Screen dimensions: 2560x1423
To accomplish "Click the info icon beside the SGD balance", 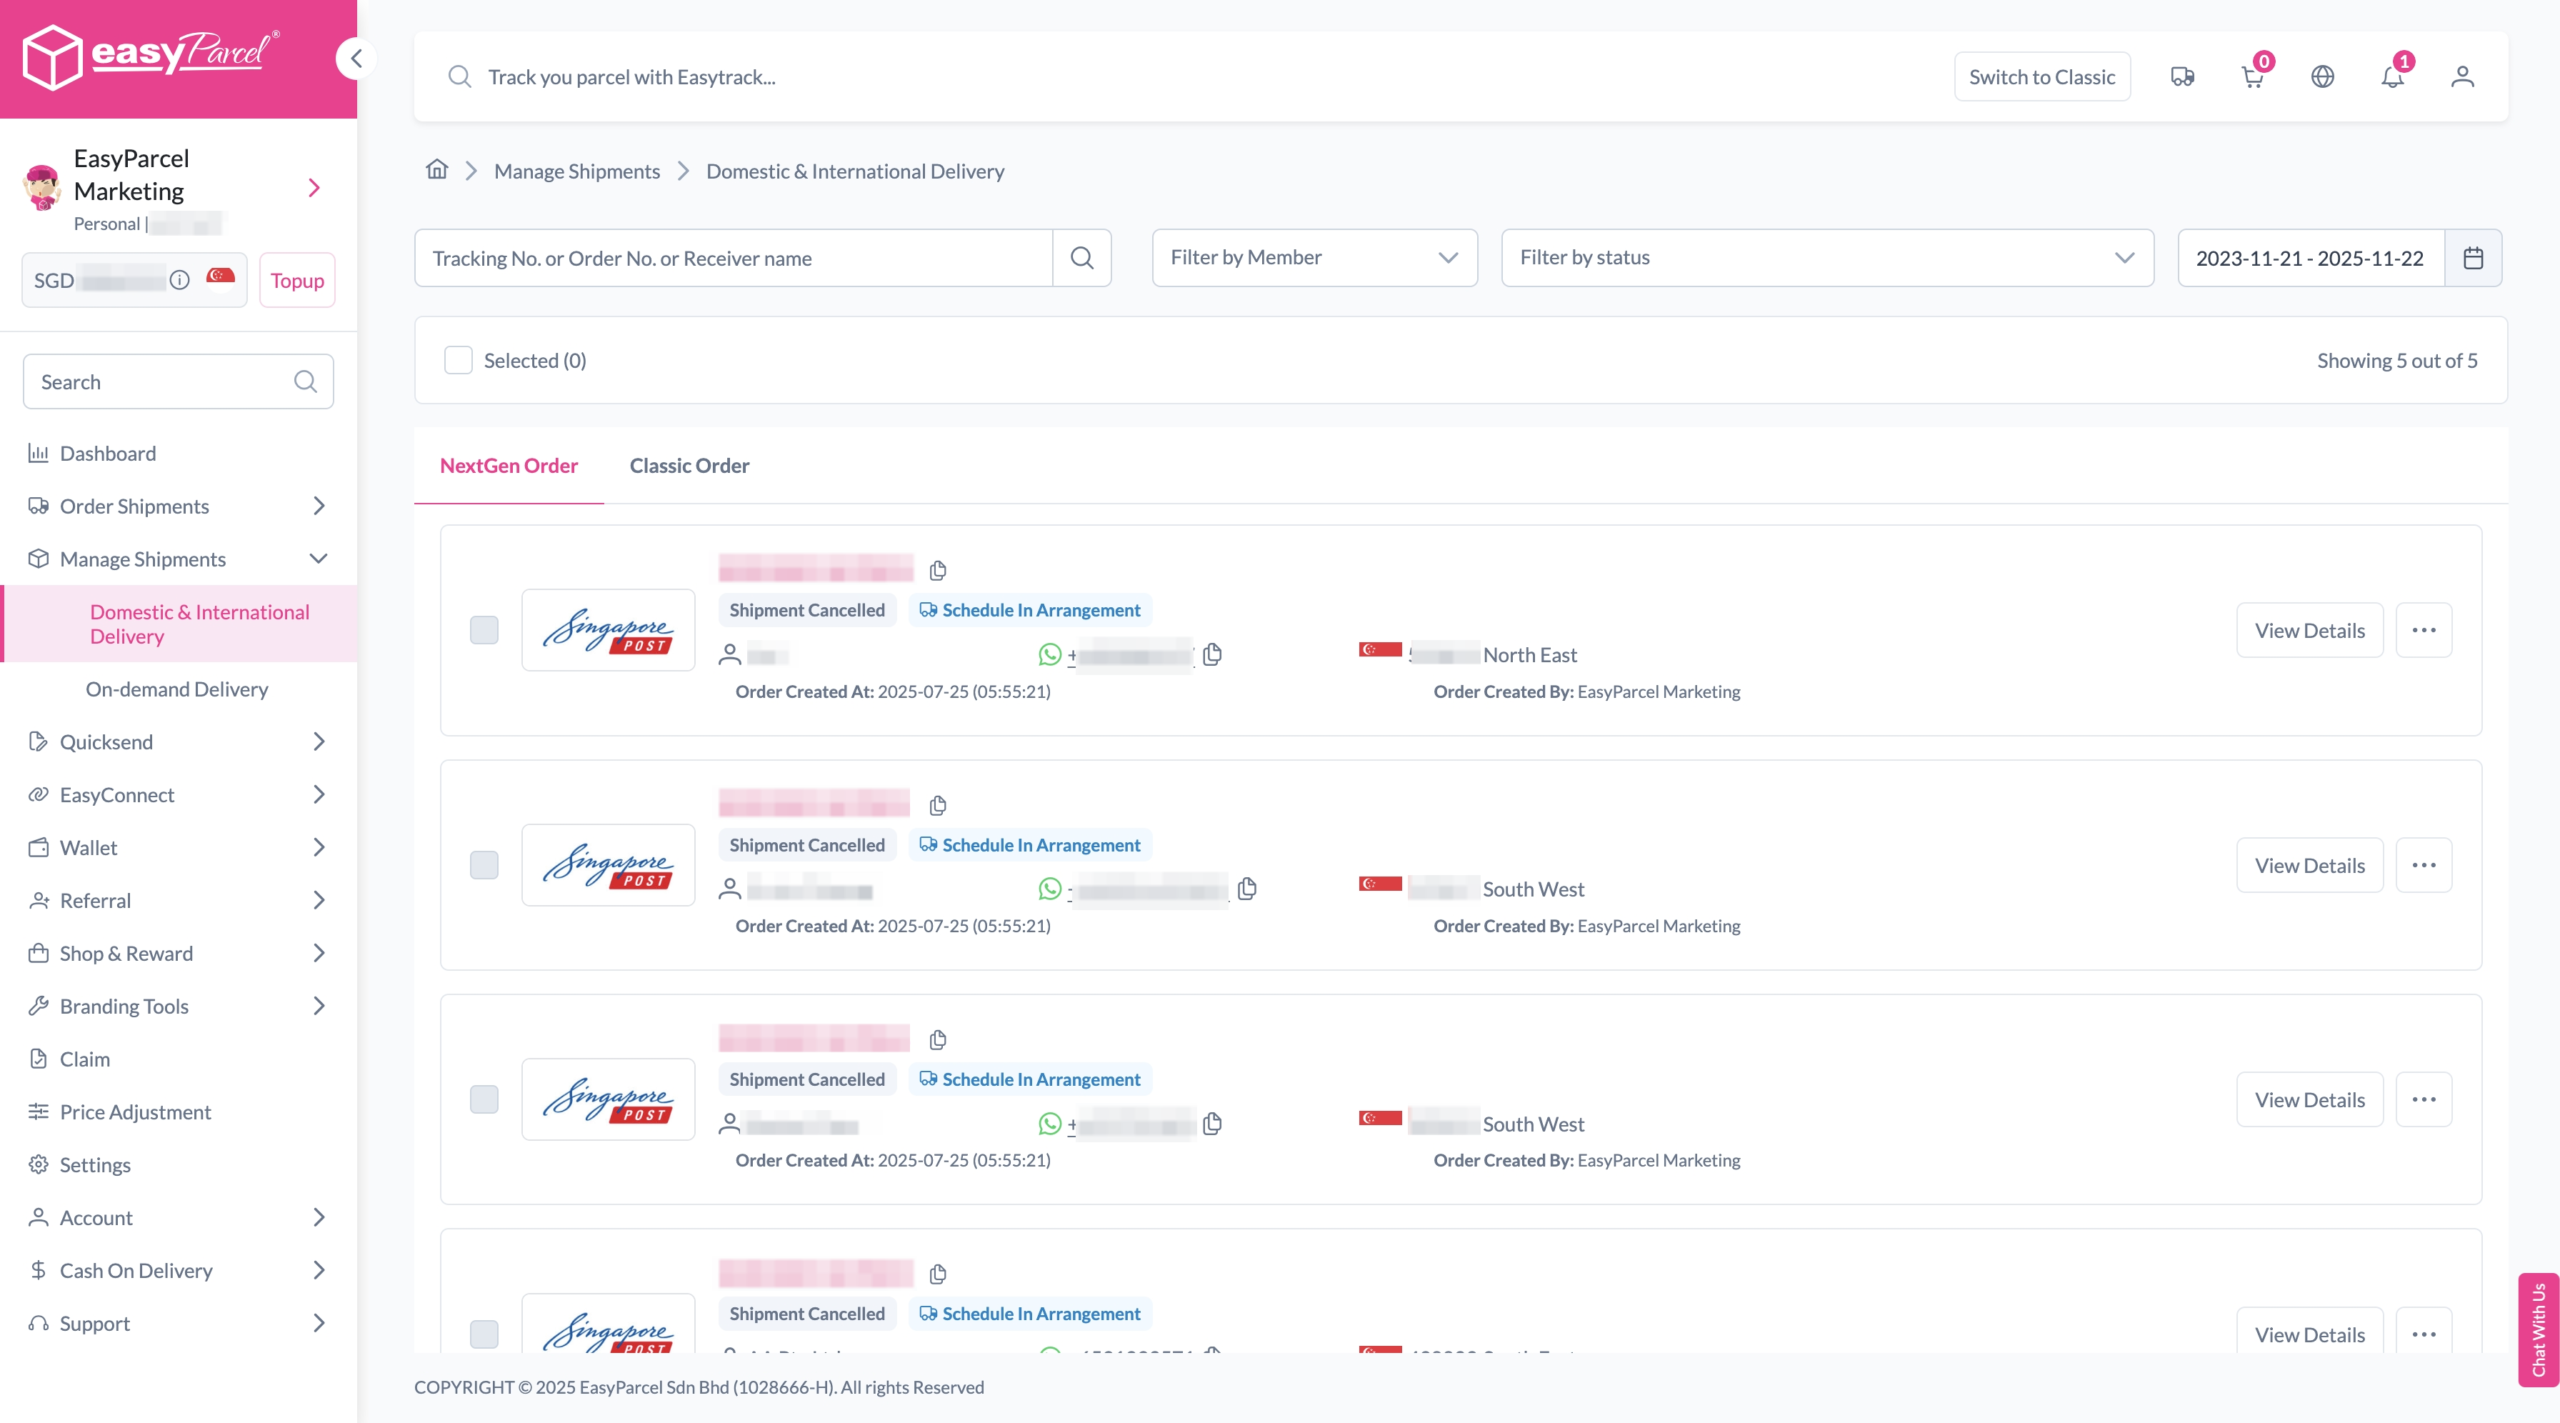I will pos(180,280).
